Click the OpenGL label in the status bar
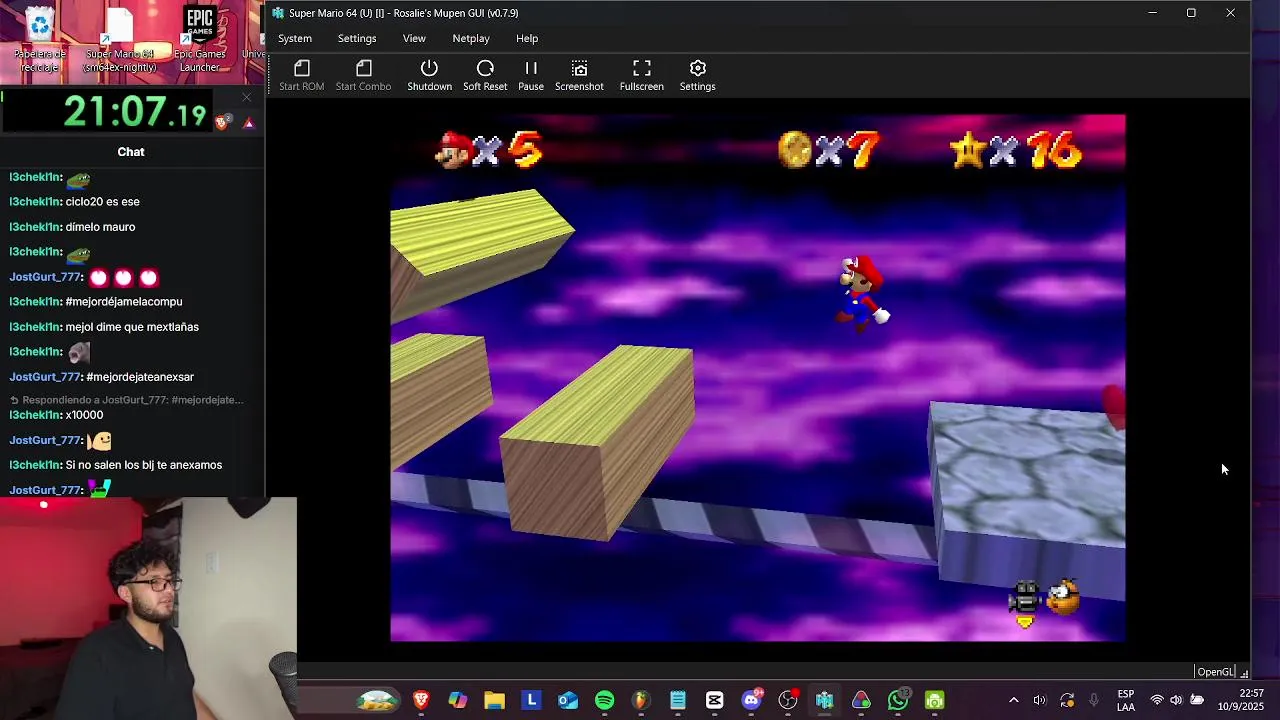Screen dimensions: 1280x720 point(1216,672)
